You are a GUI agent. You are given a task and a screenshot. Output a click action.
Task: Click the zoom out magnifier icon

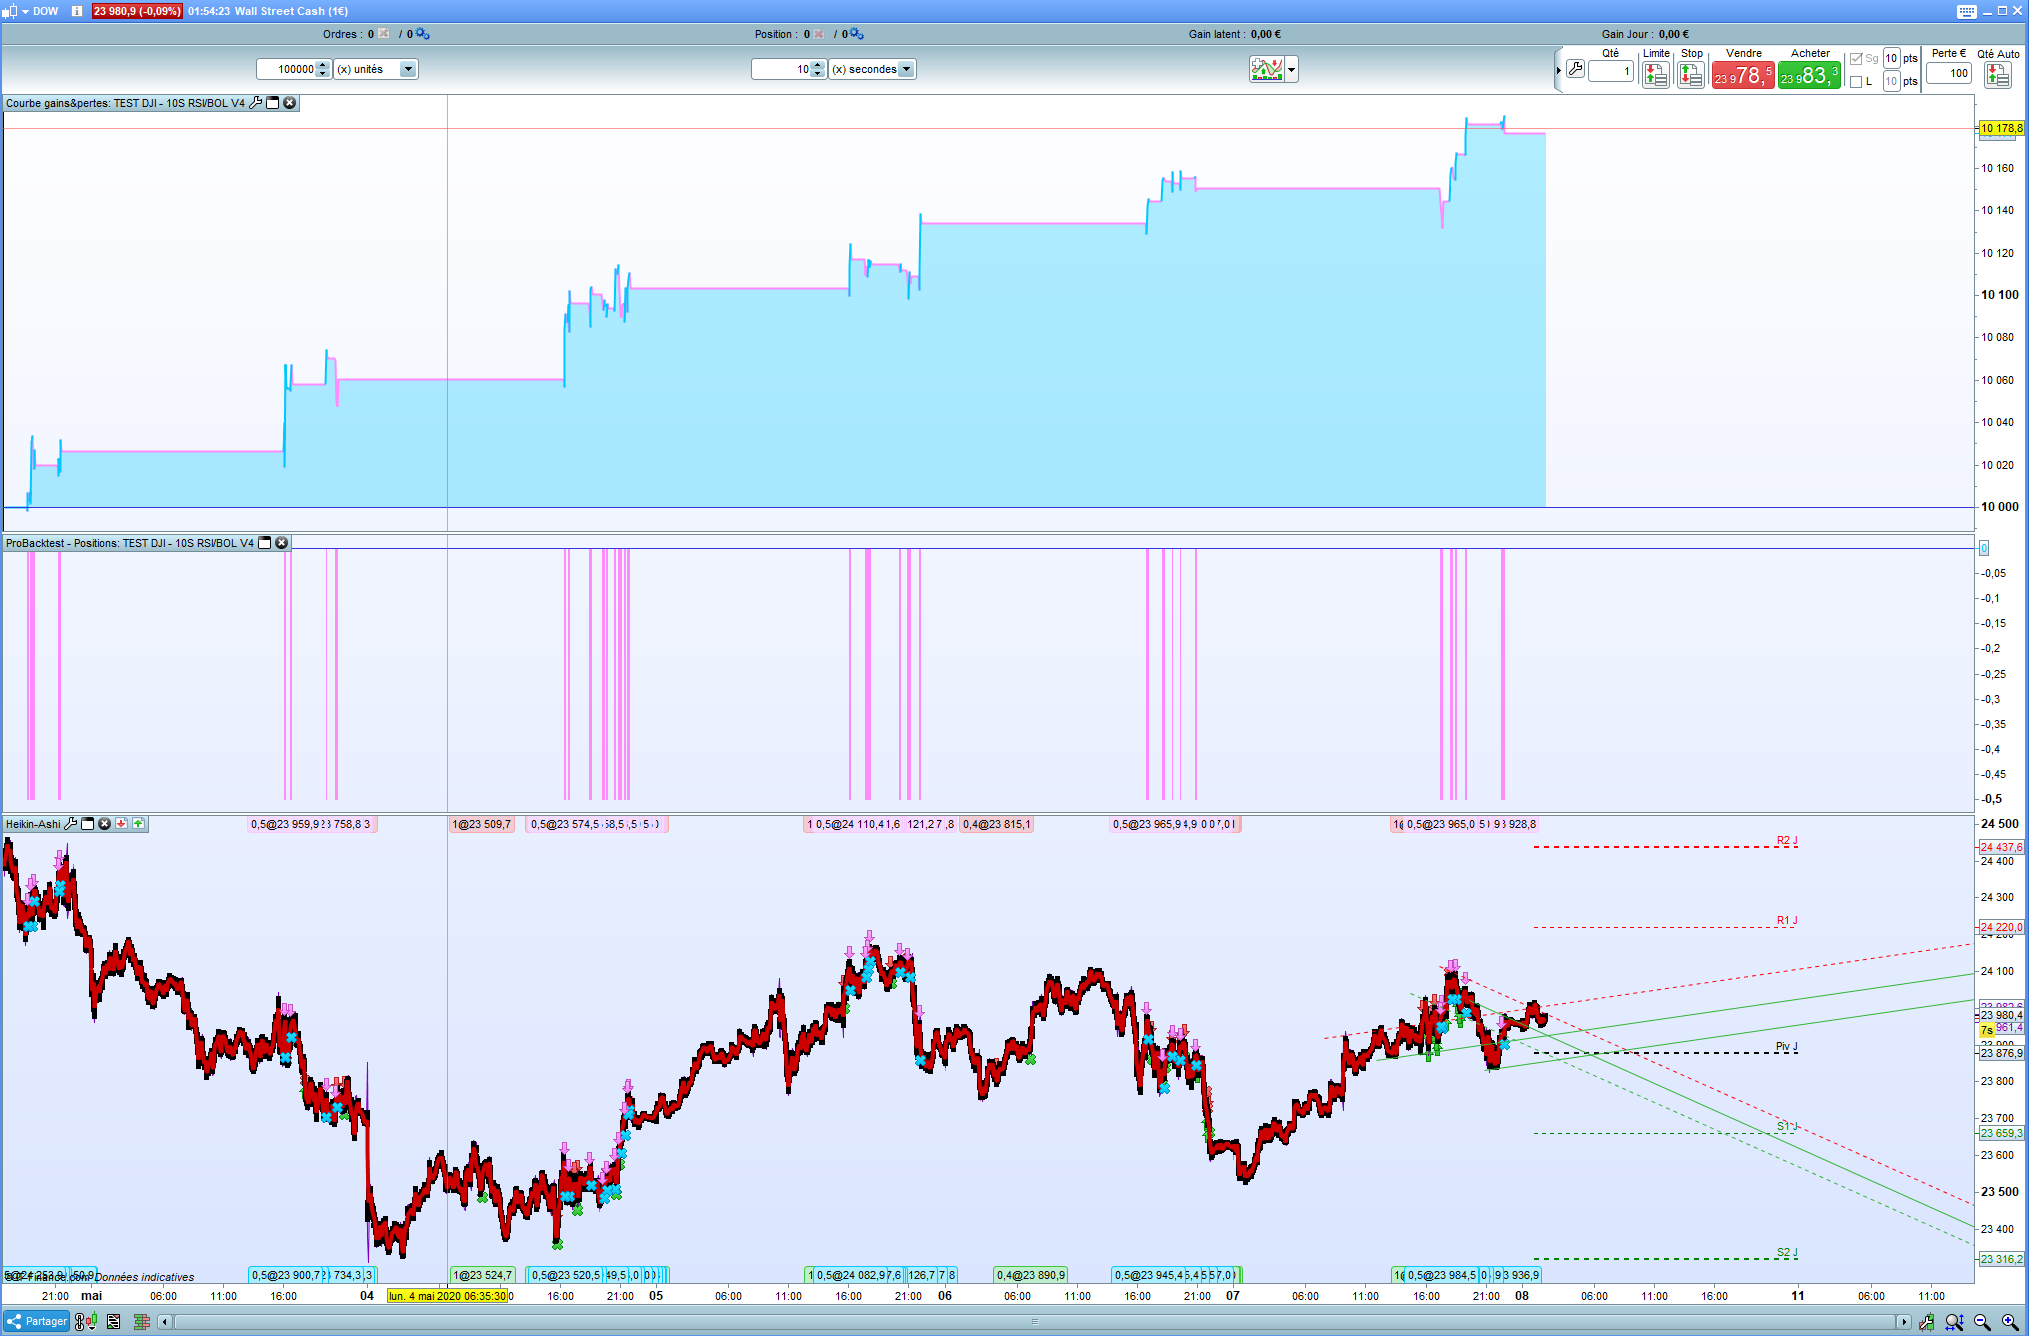pos(1982,1322)
